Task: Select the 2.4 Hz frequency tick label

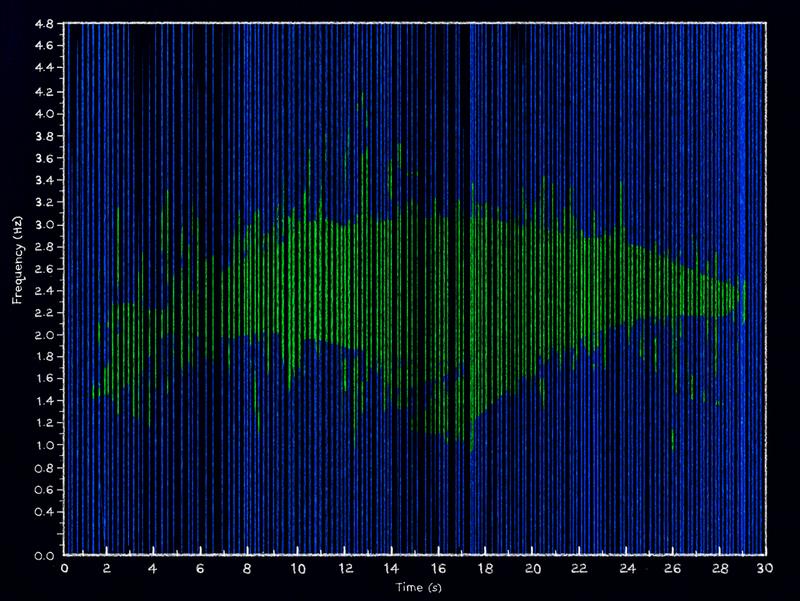Action: [44, 291]
